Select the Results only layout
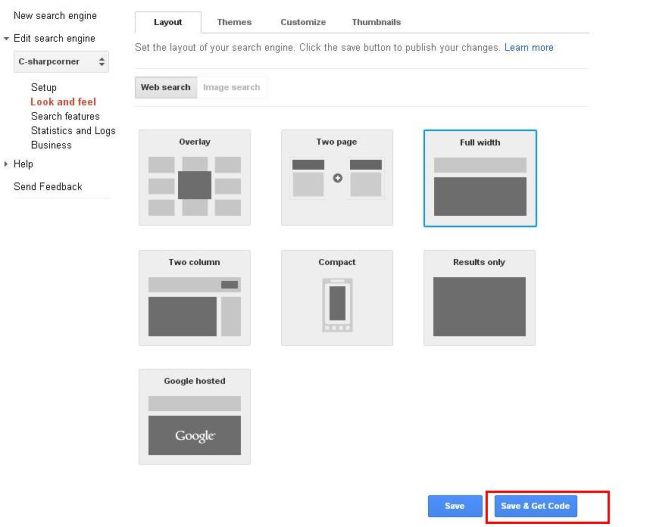650x527 pixels. pos(479,298)
